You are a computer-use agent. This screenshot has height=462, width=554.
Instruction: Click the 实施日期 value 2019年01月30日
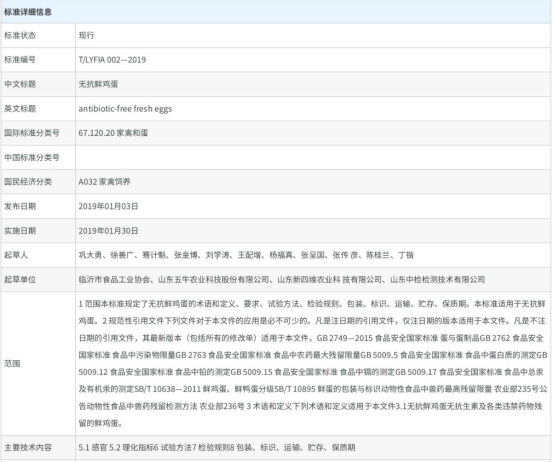[108, 231]
